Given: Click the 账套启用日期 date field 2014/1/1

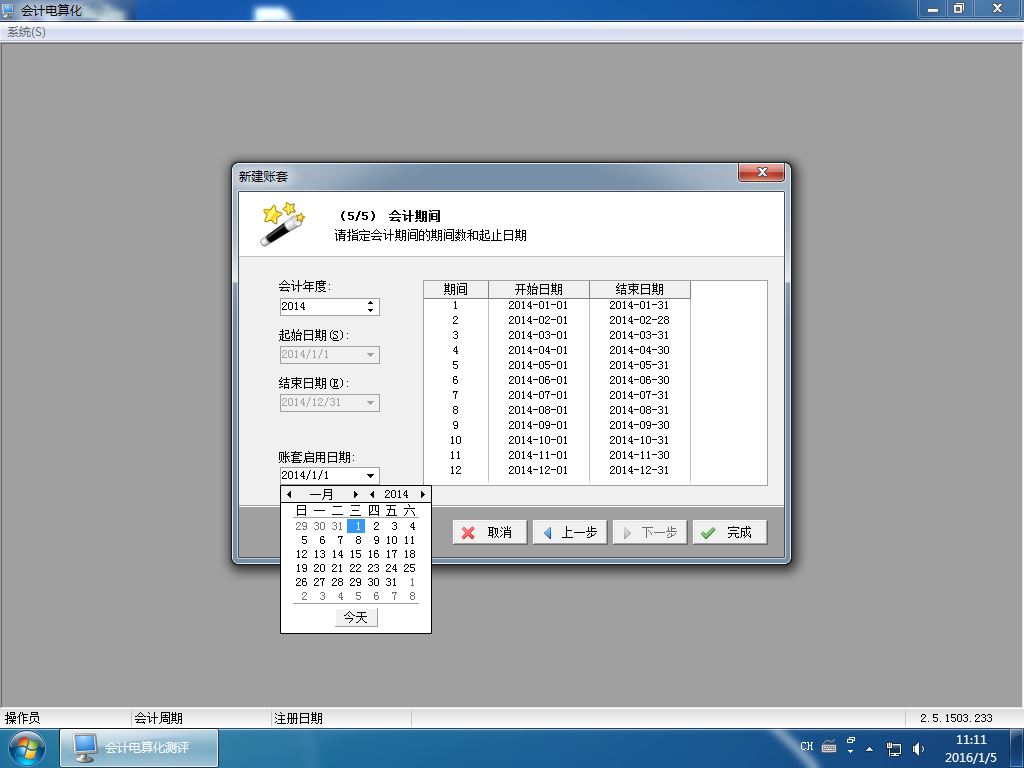Looking at the screenshot, I should (x=321, y=475).
